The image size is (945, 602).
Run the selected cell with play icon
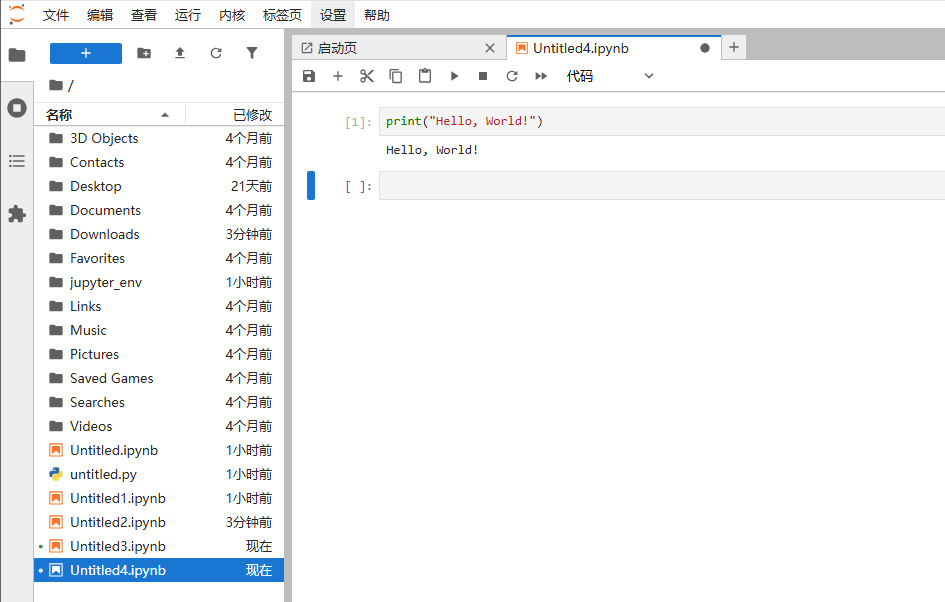tap(454, 76)
